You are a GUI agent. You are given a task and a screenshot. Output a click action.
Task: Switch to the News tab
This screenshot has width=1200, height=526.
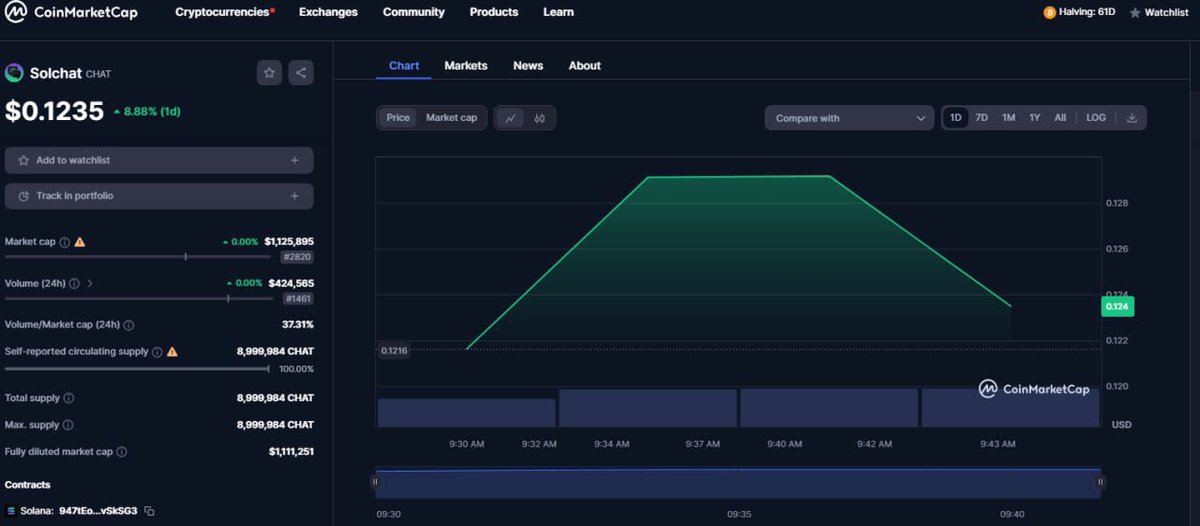528,66
